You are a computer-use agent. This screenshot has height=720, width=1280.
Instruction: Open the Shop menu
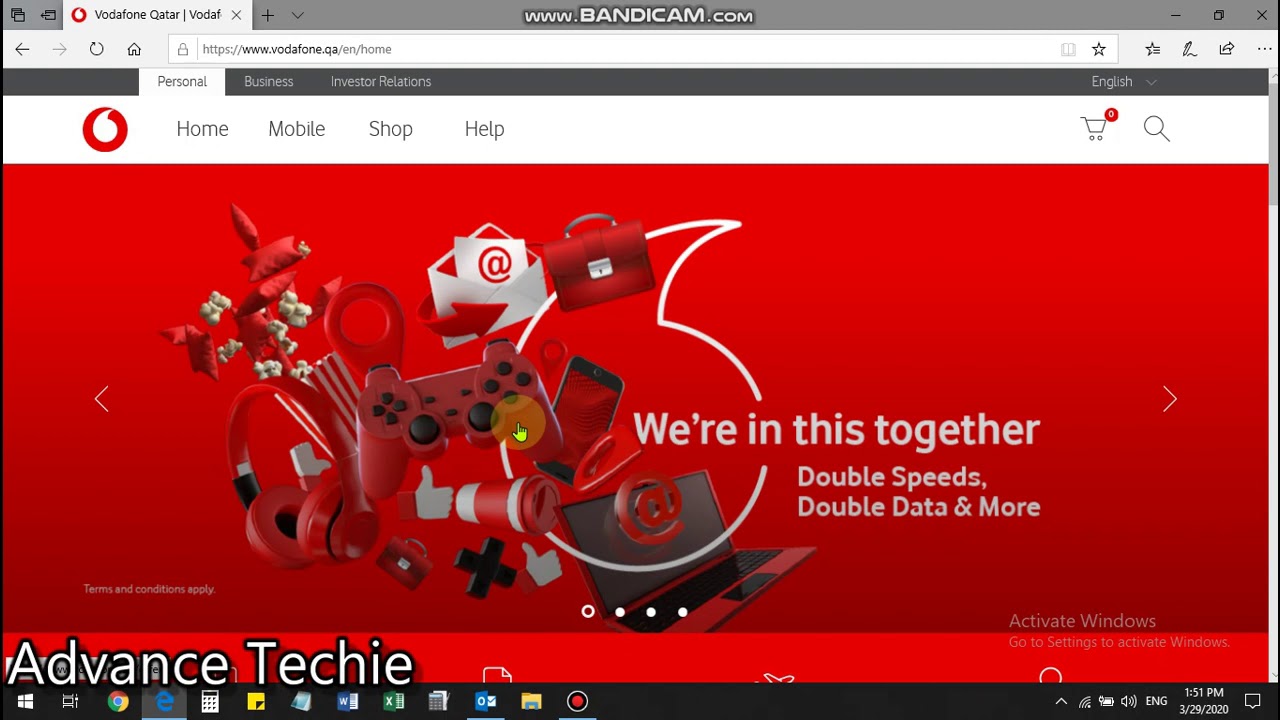pyautogui.click(x=390, y=129)
